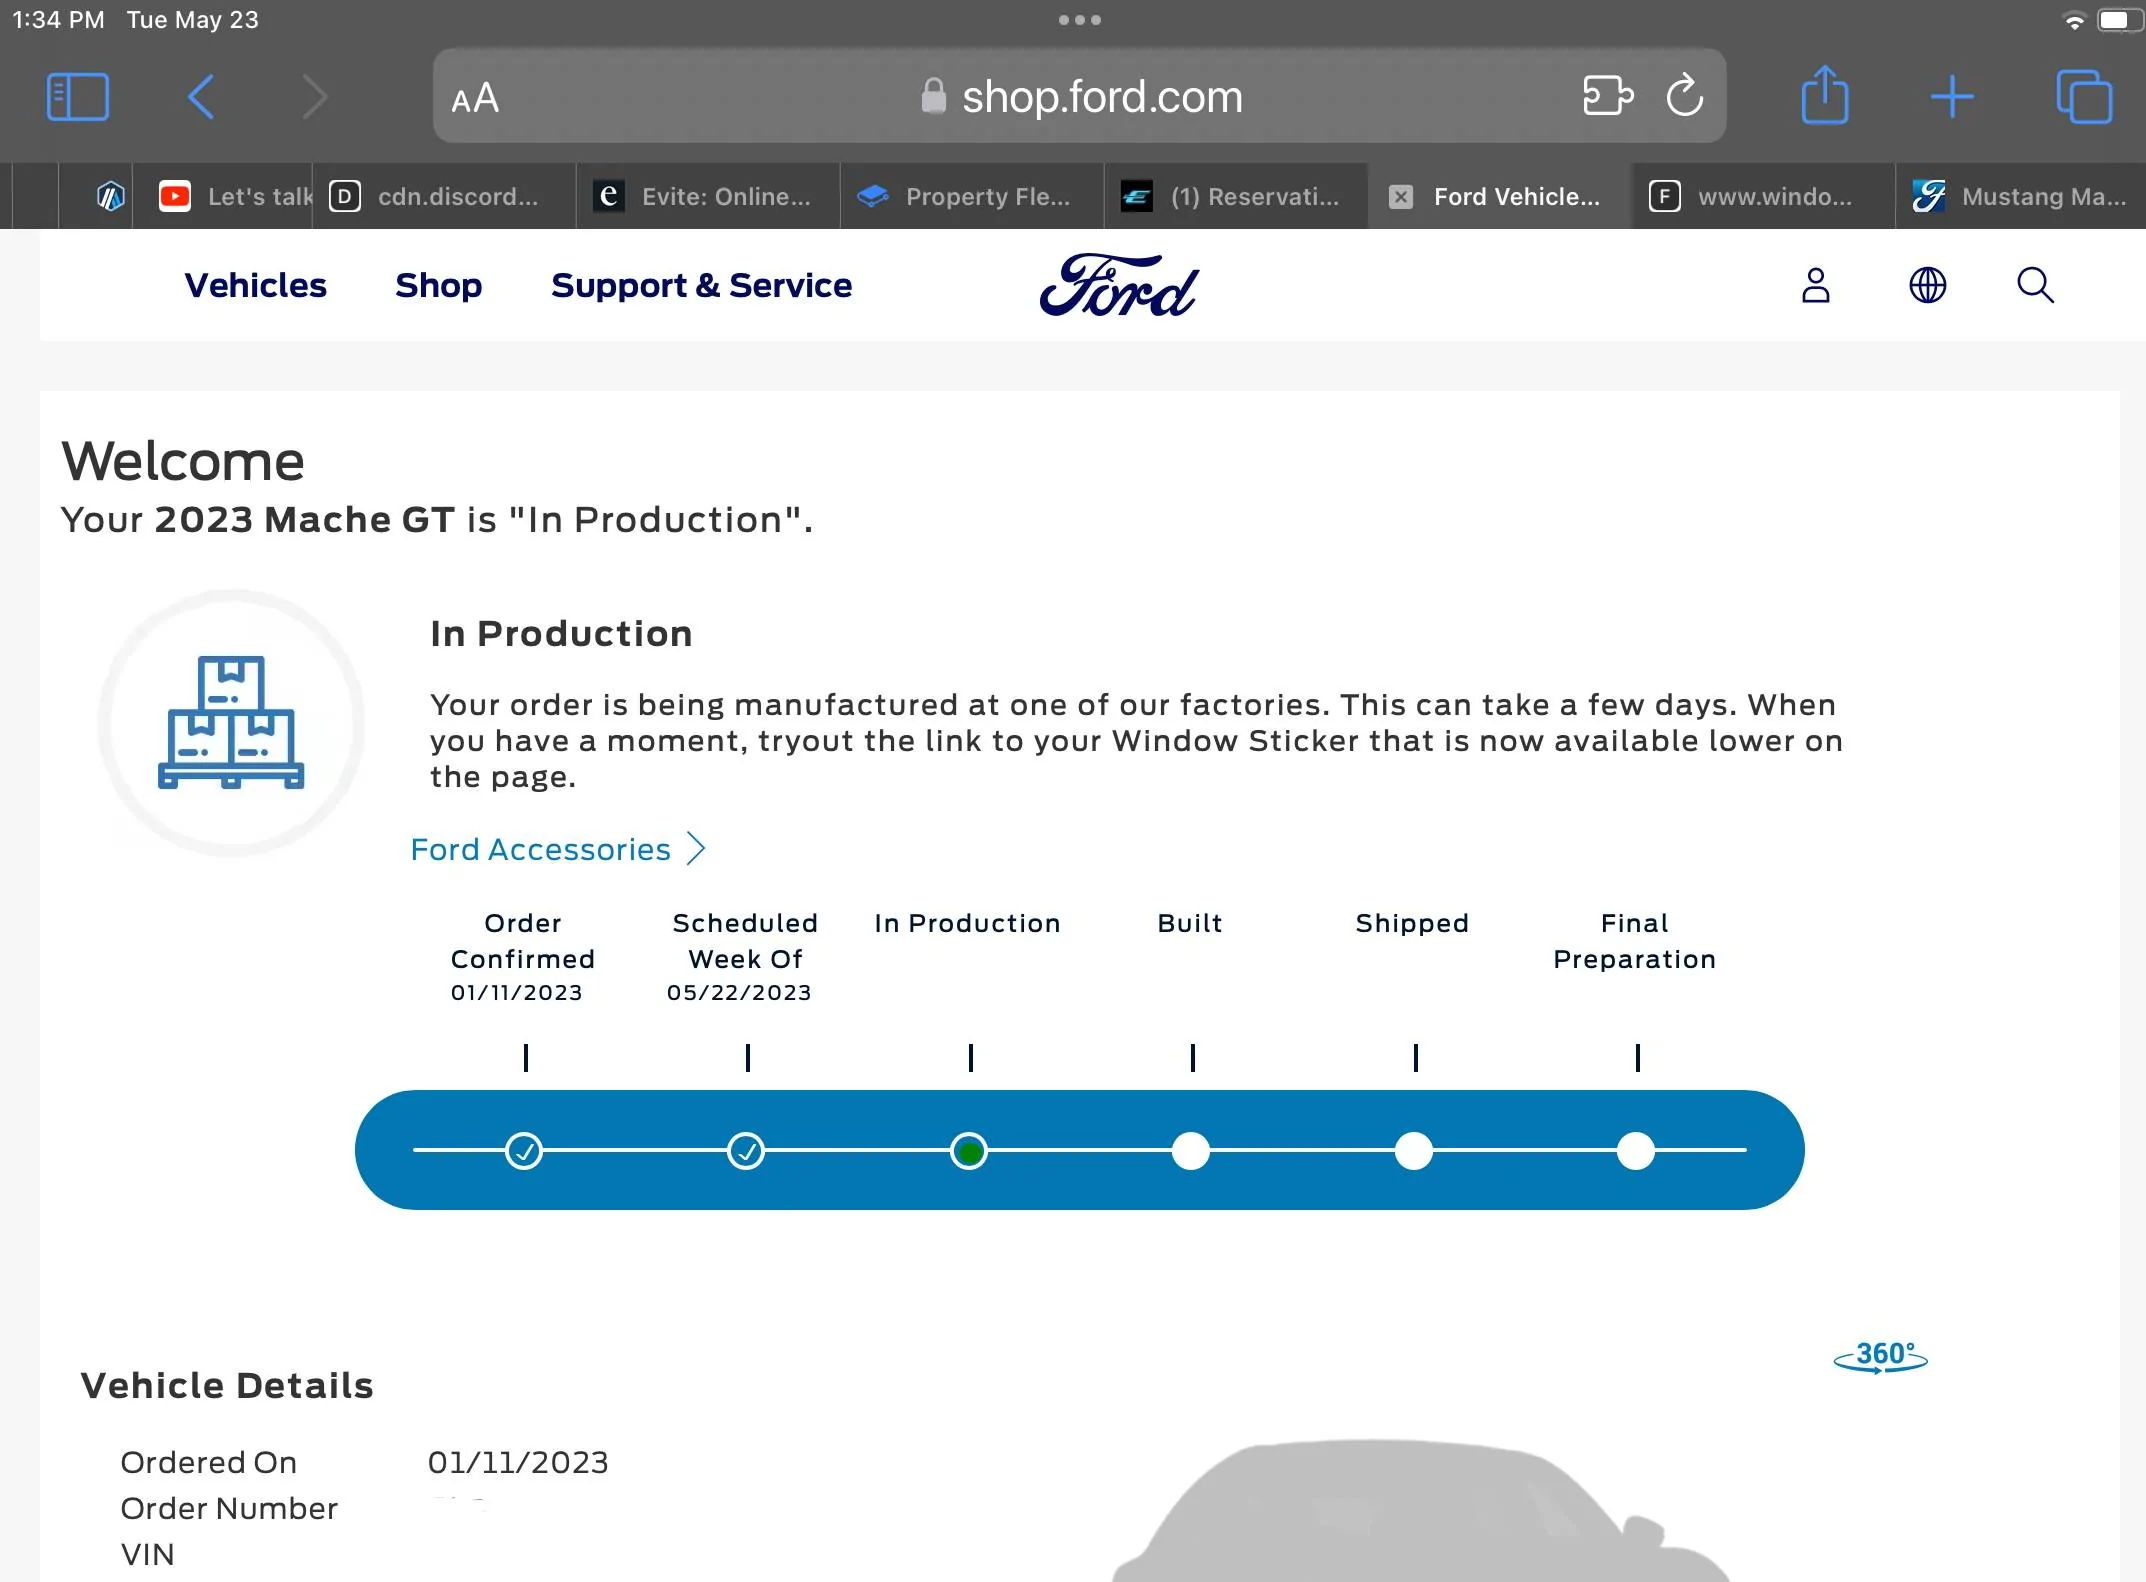Click the Shipped step label
The width and height of the screenshot is (2146, 1582).
(1412, 923)
